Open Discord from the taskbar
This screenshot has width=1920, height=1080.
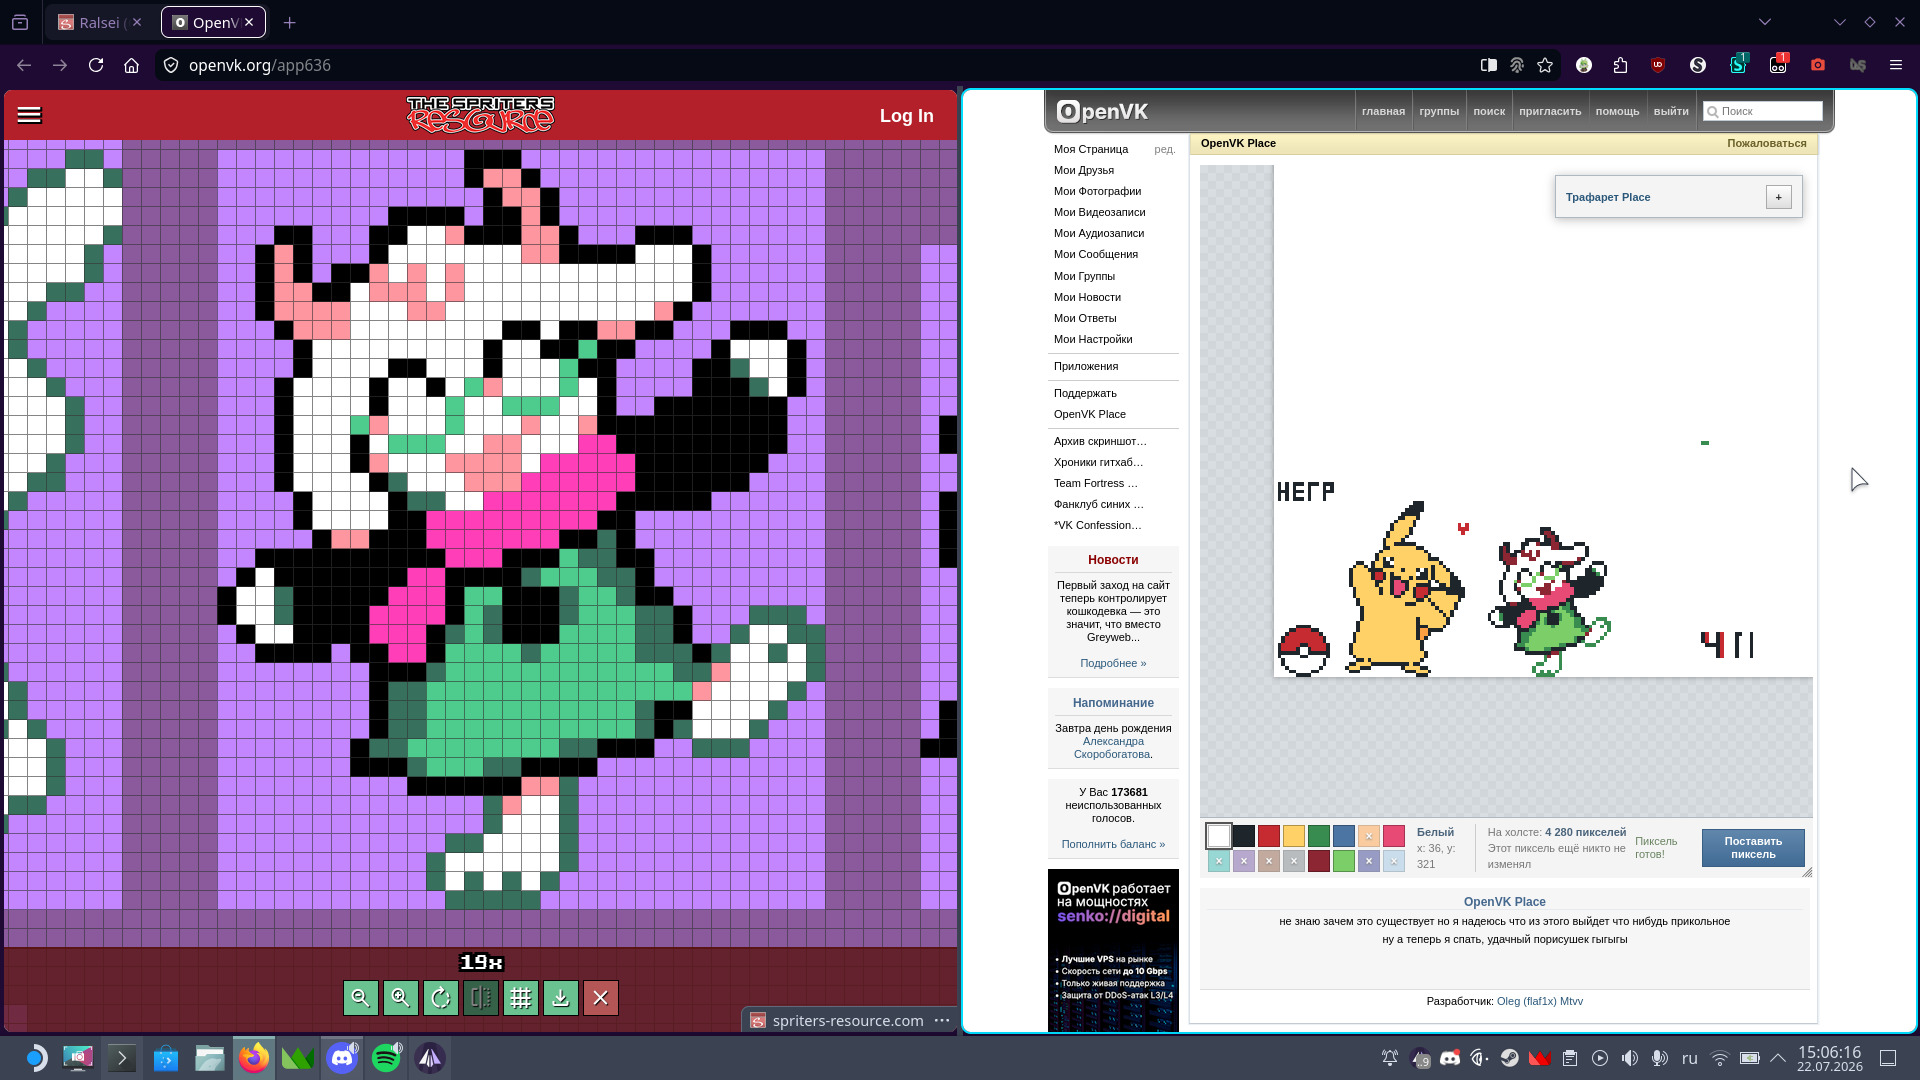tap(342, 1058)
